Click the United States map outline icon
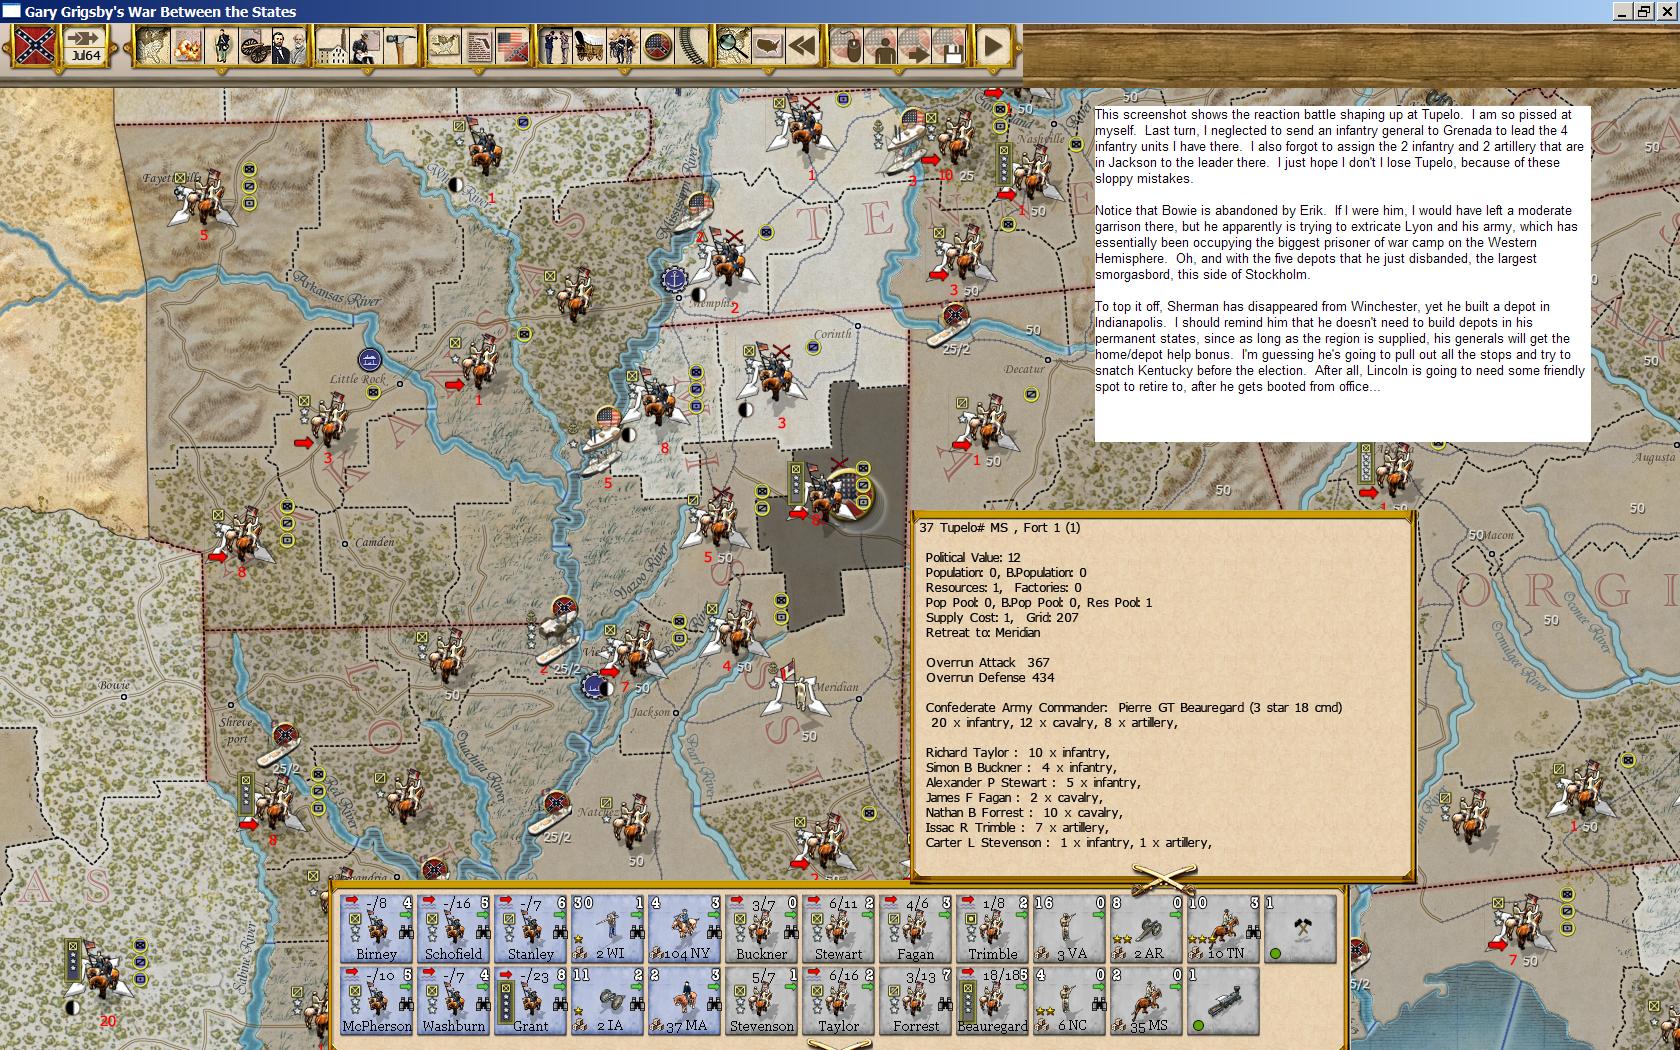The width and height of the screenshot is (1680, 1050). (x=768, y=46)
